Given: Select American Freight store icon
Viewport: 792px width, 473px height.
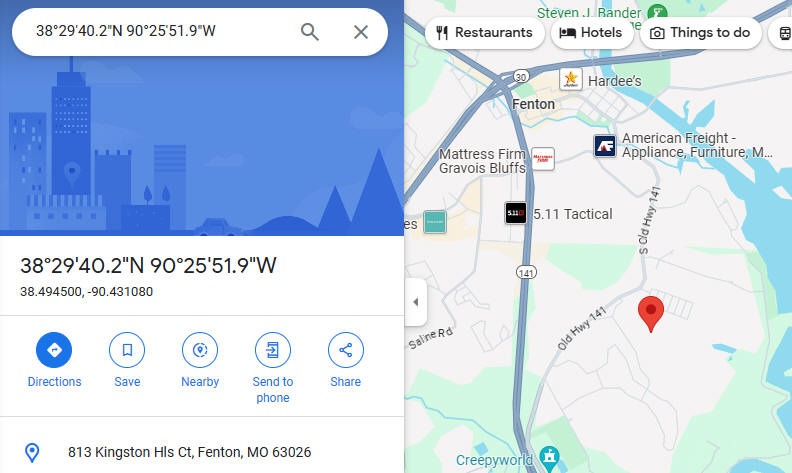Looking at the screenshot, I should pyautogui.click(x=605, y=146).
